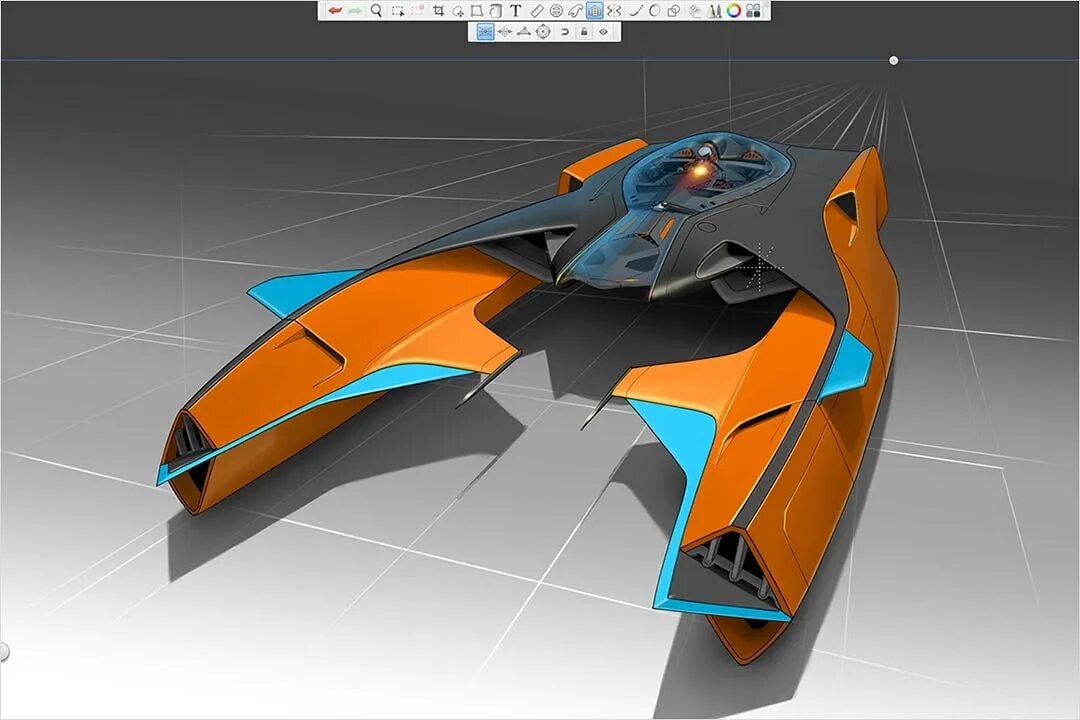Toggle perspective snap magnet icon

pyautogui.click(x=565, y=32)
